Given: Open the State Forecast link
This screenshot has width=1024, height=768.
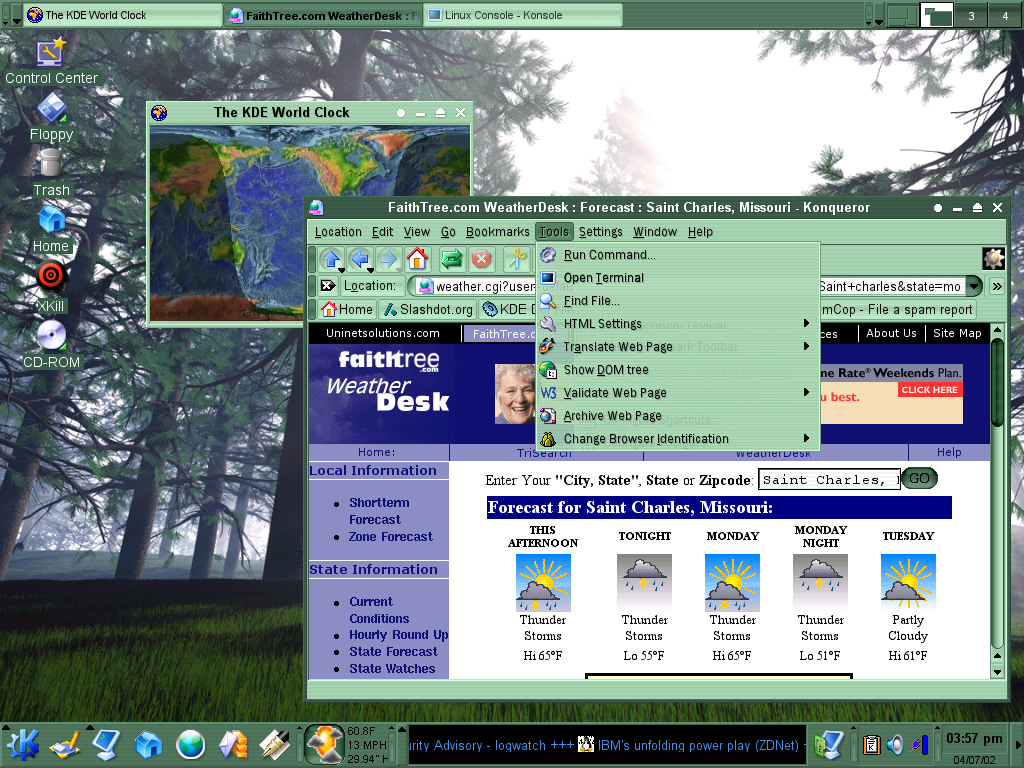Looking at the screenshot, I should click(x=393, y=651).
